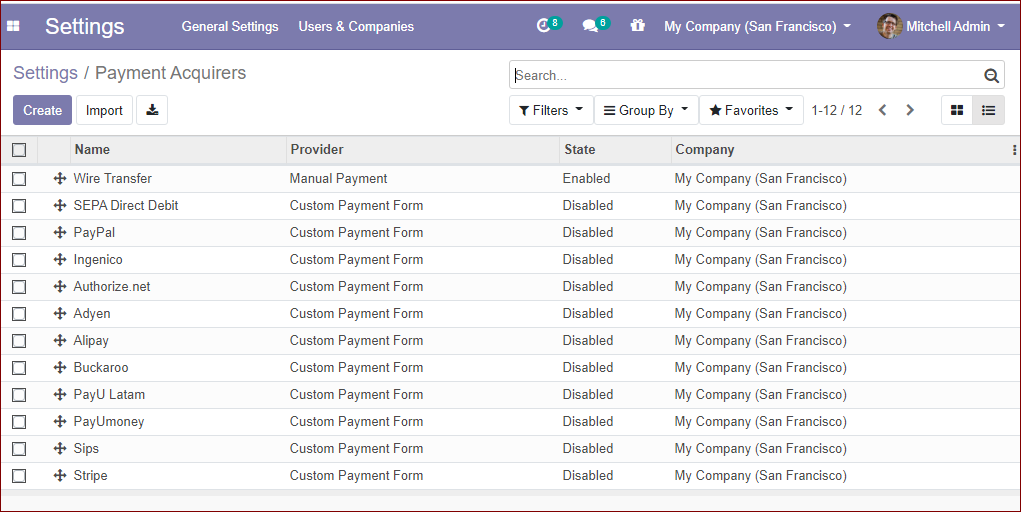Open the Sips acquirer name

(x=86, y=449)
